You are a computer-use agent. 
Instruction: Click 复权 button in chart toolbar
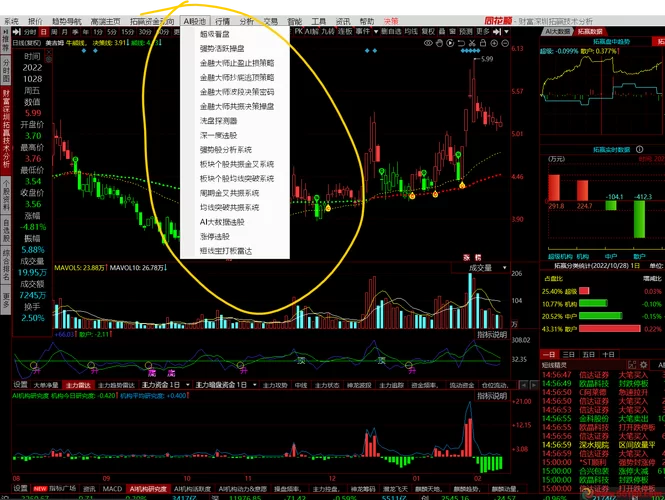click(x=428, y=32)
